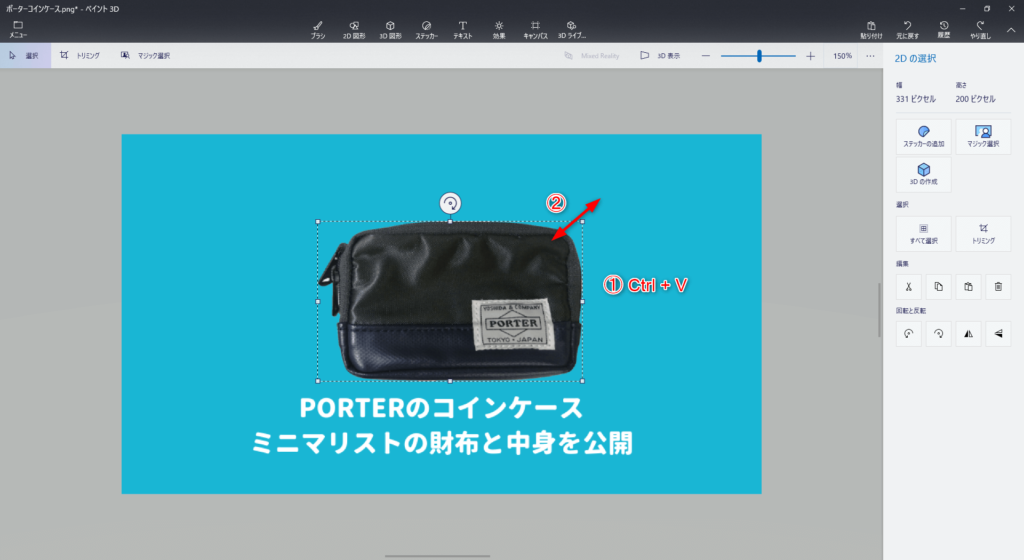
Task: Toggle the 3D 表示 view
Action: click(660, 55)
